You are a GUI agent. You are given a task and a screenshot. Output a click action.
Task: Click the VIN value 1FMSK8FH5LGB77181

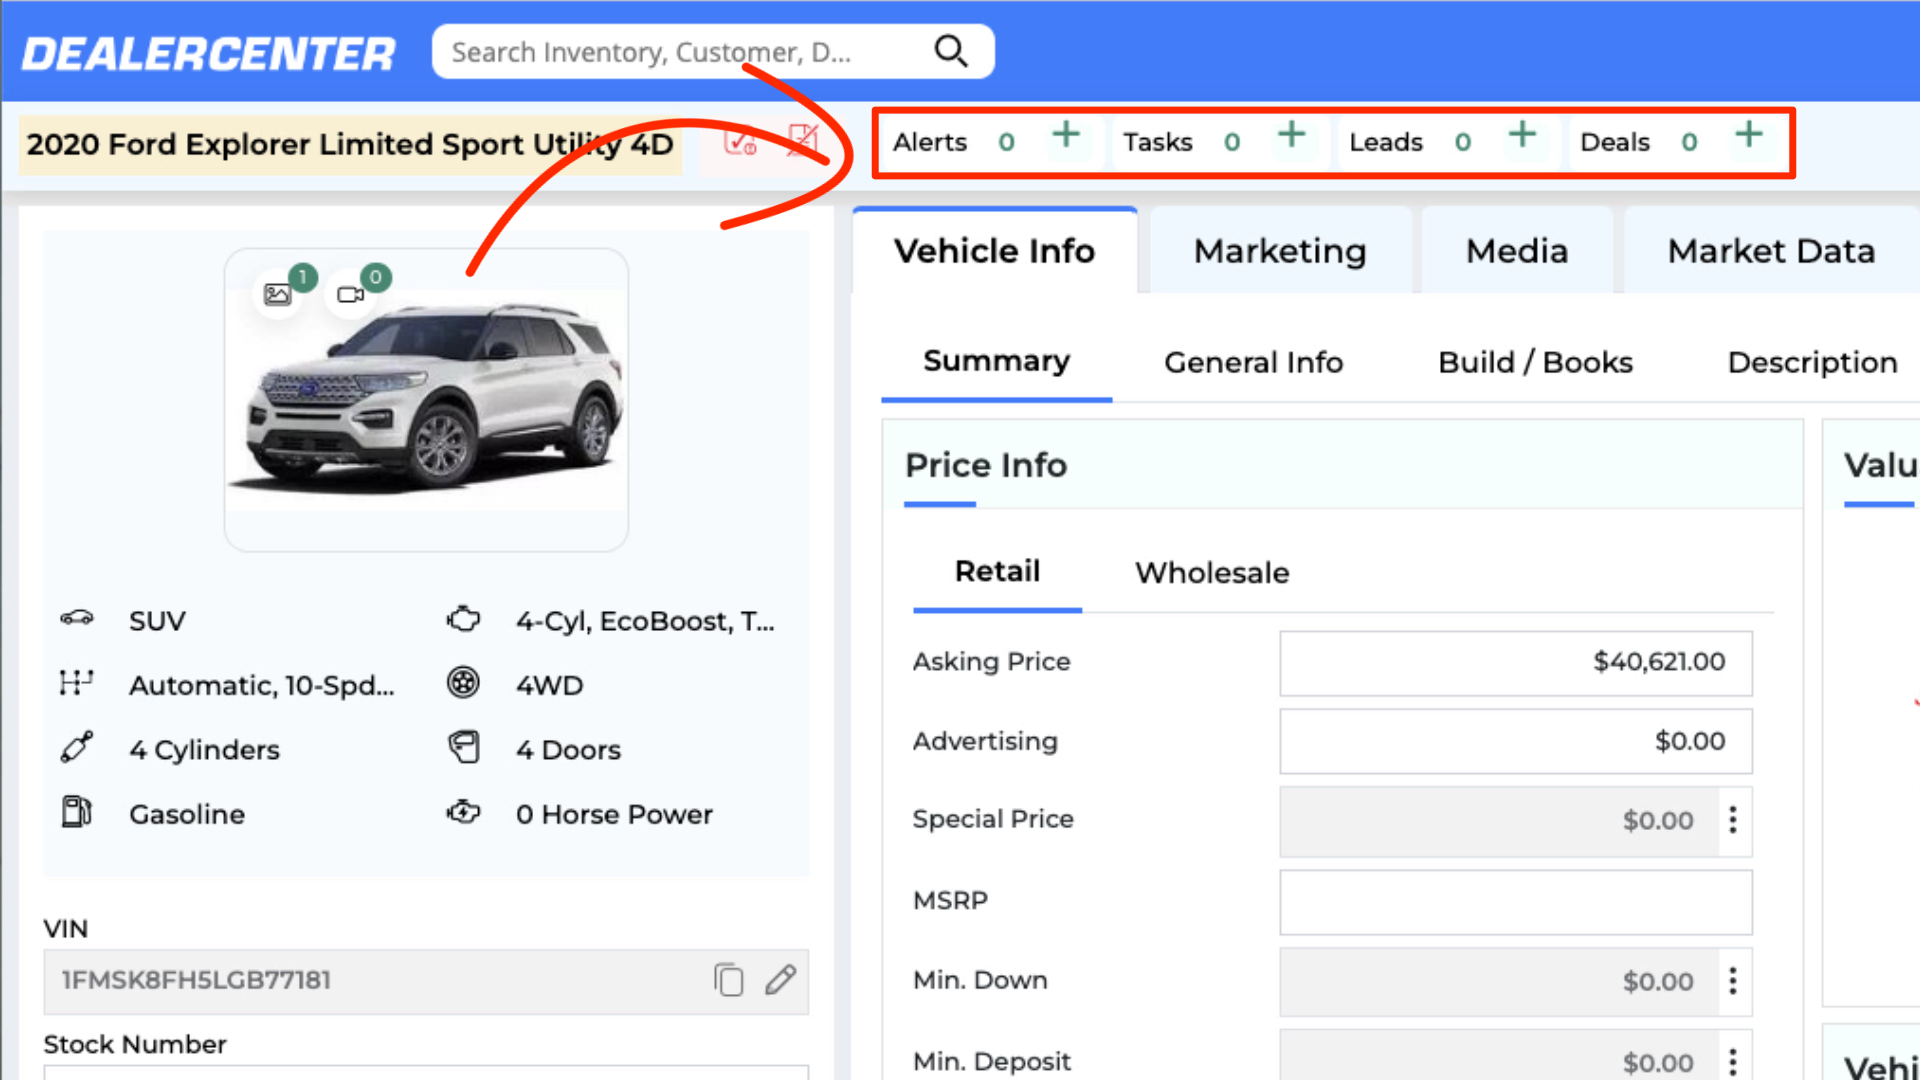coord(196,980)
